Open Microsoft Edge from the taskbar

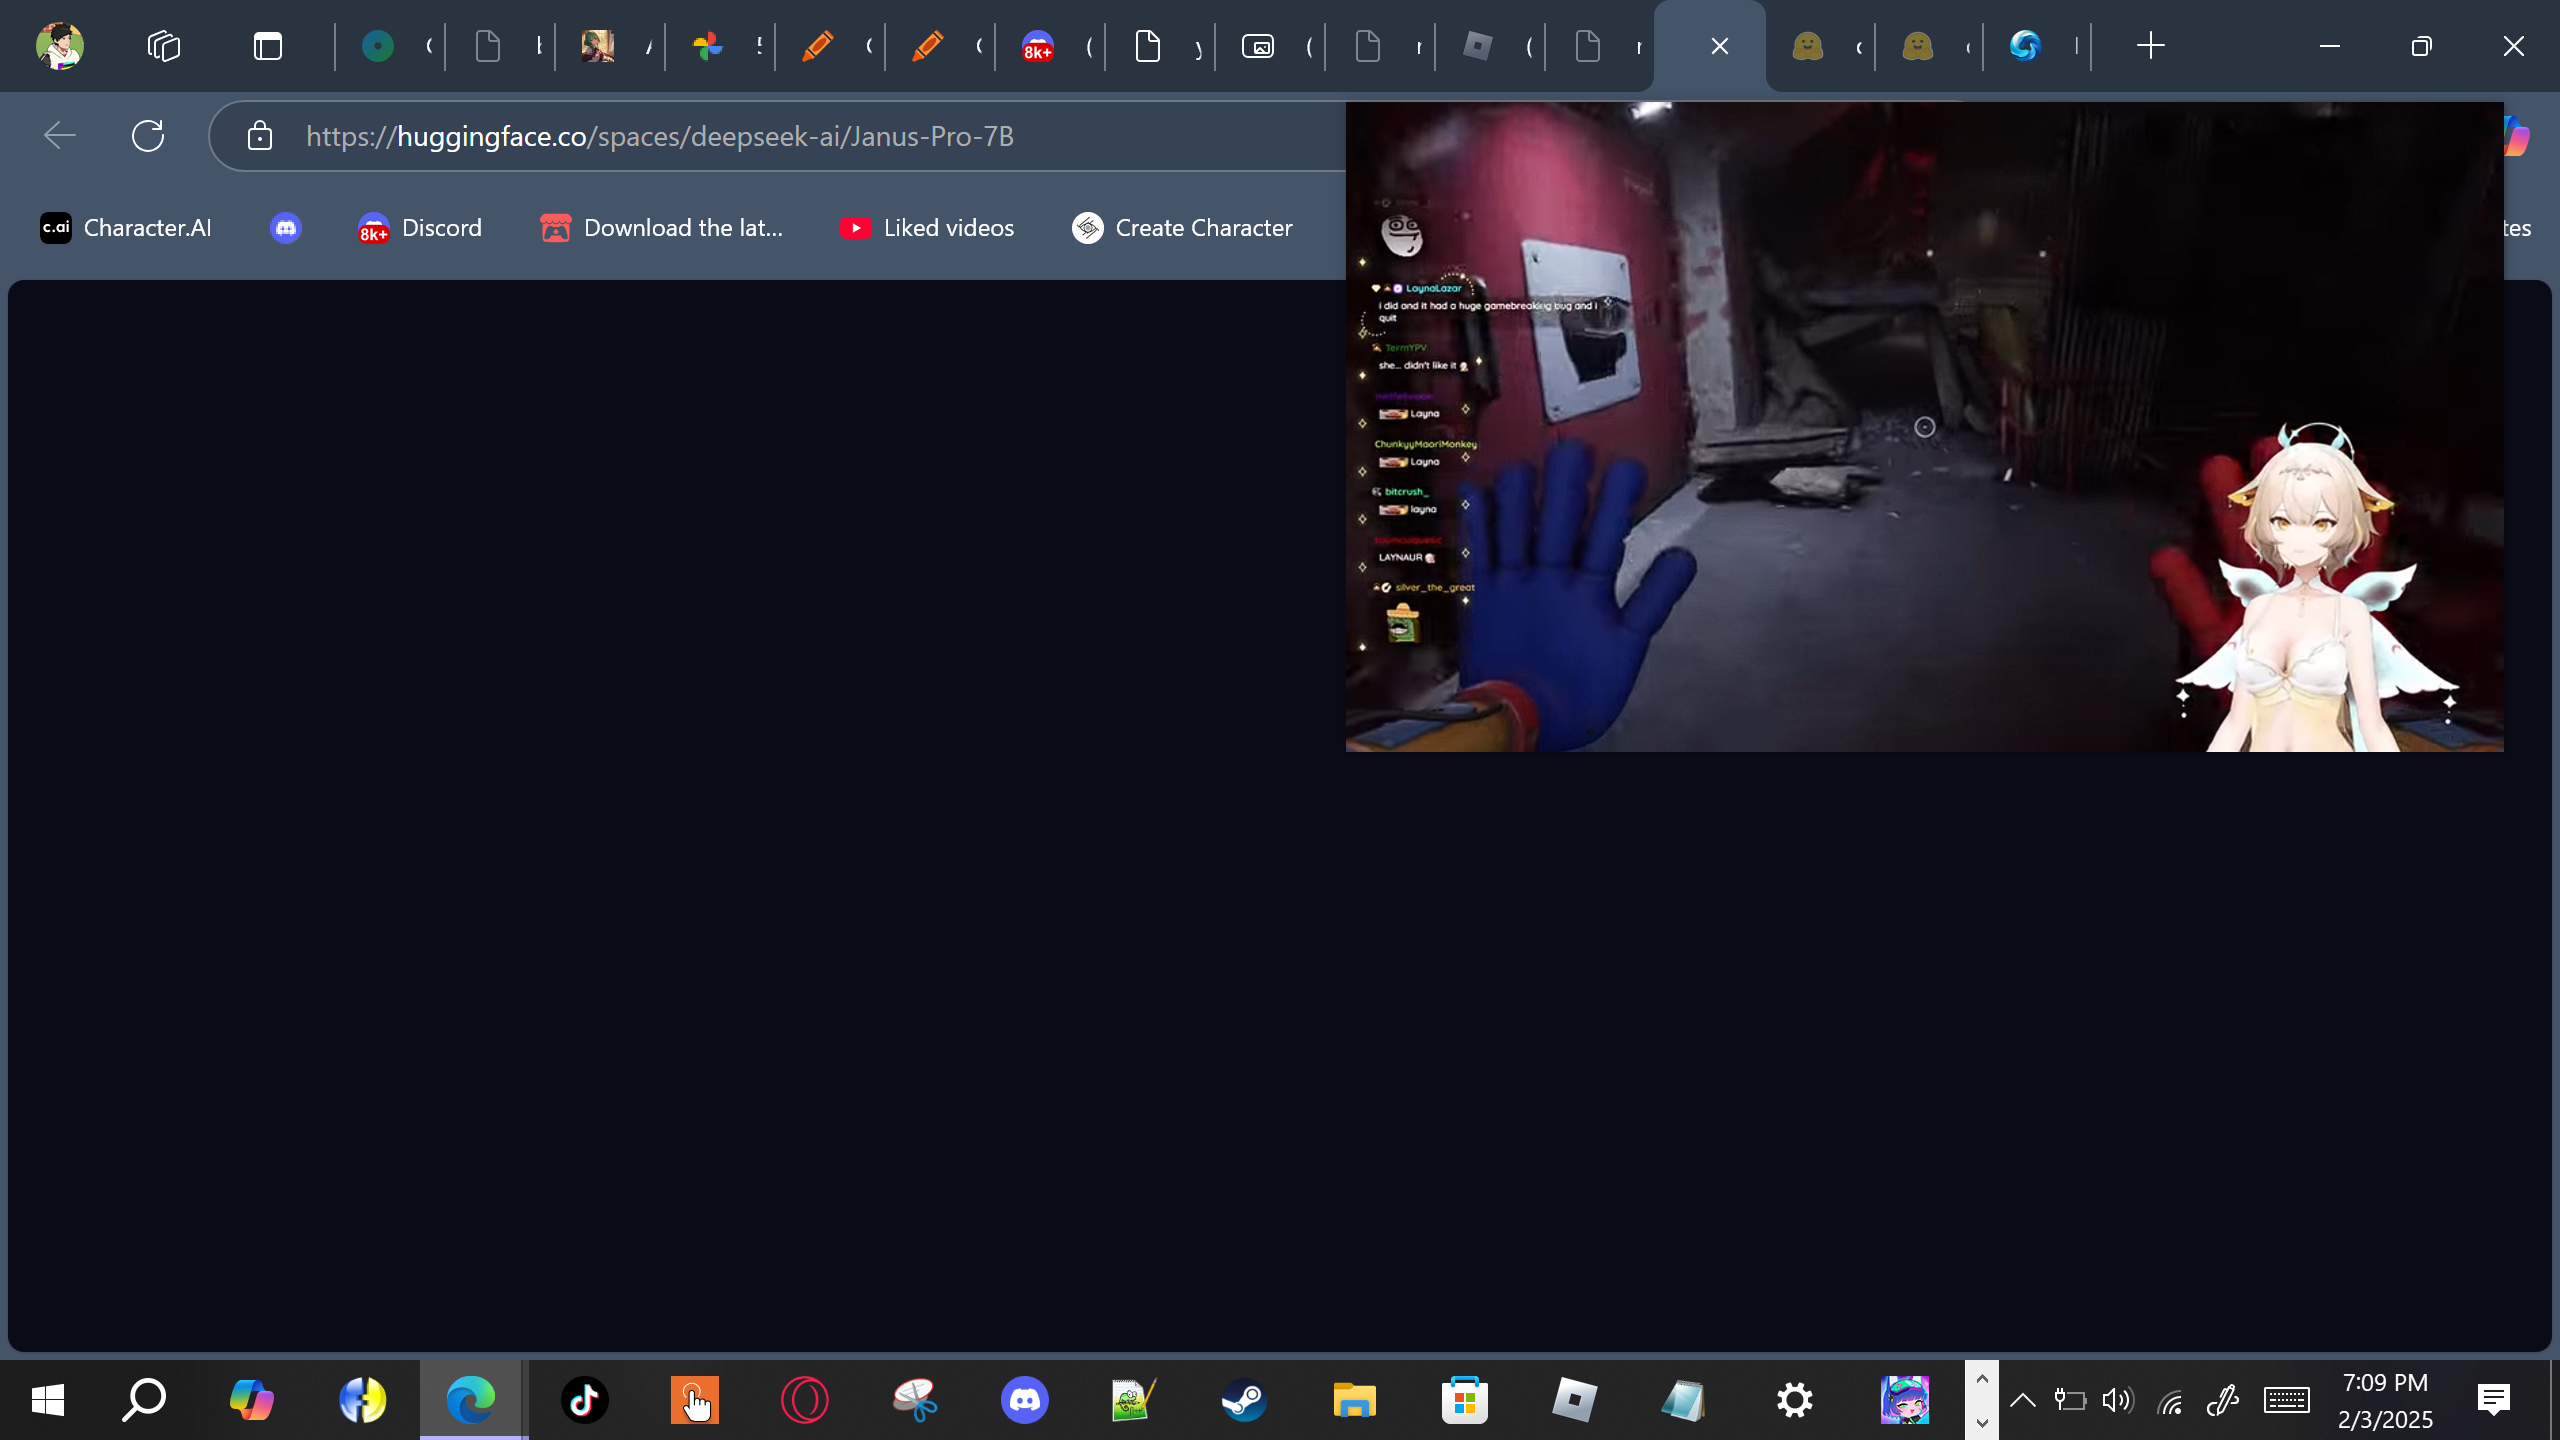click(472, 1400)
